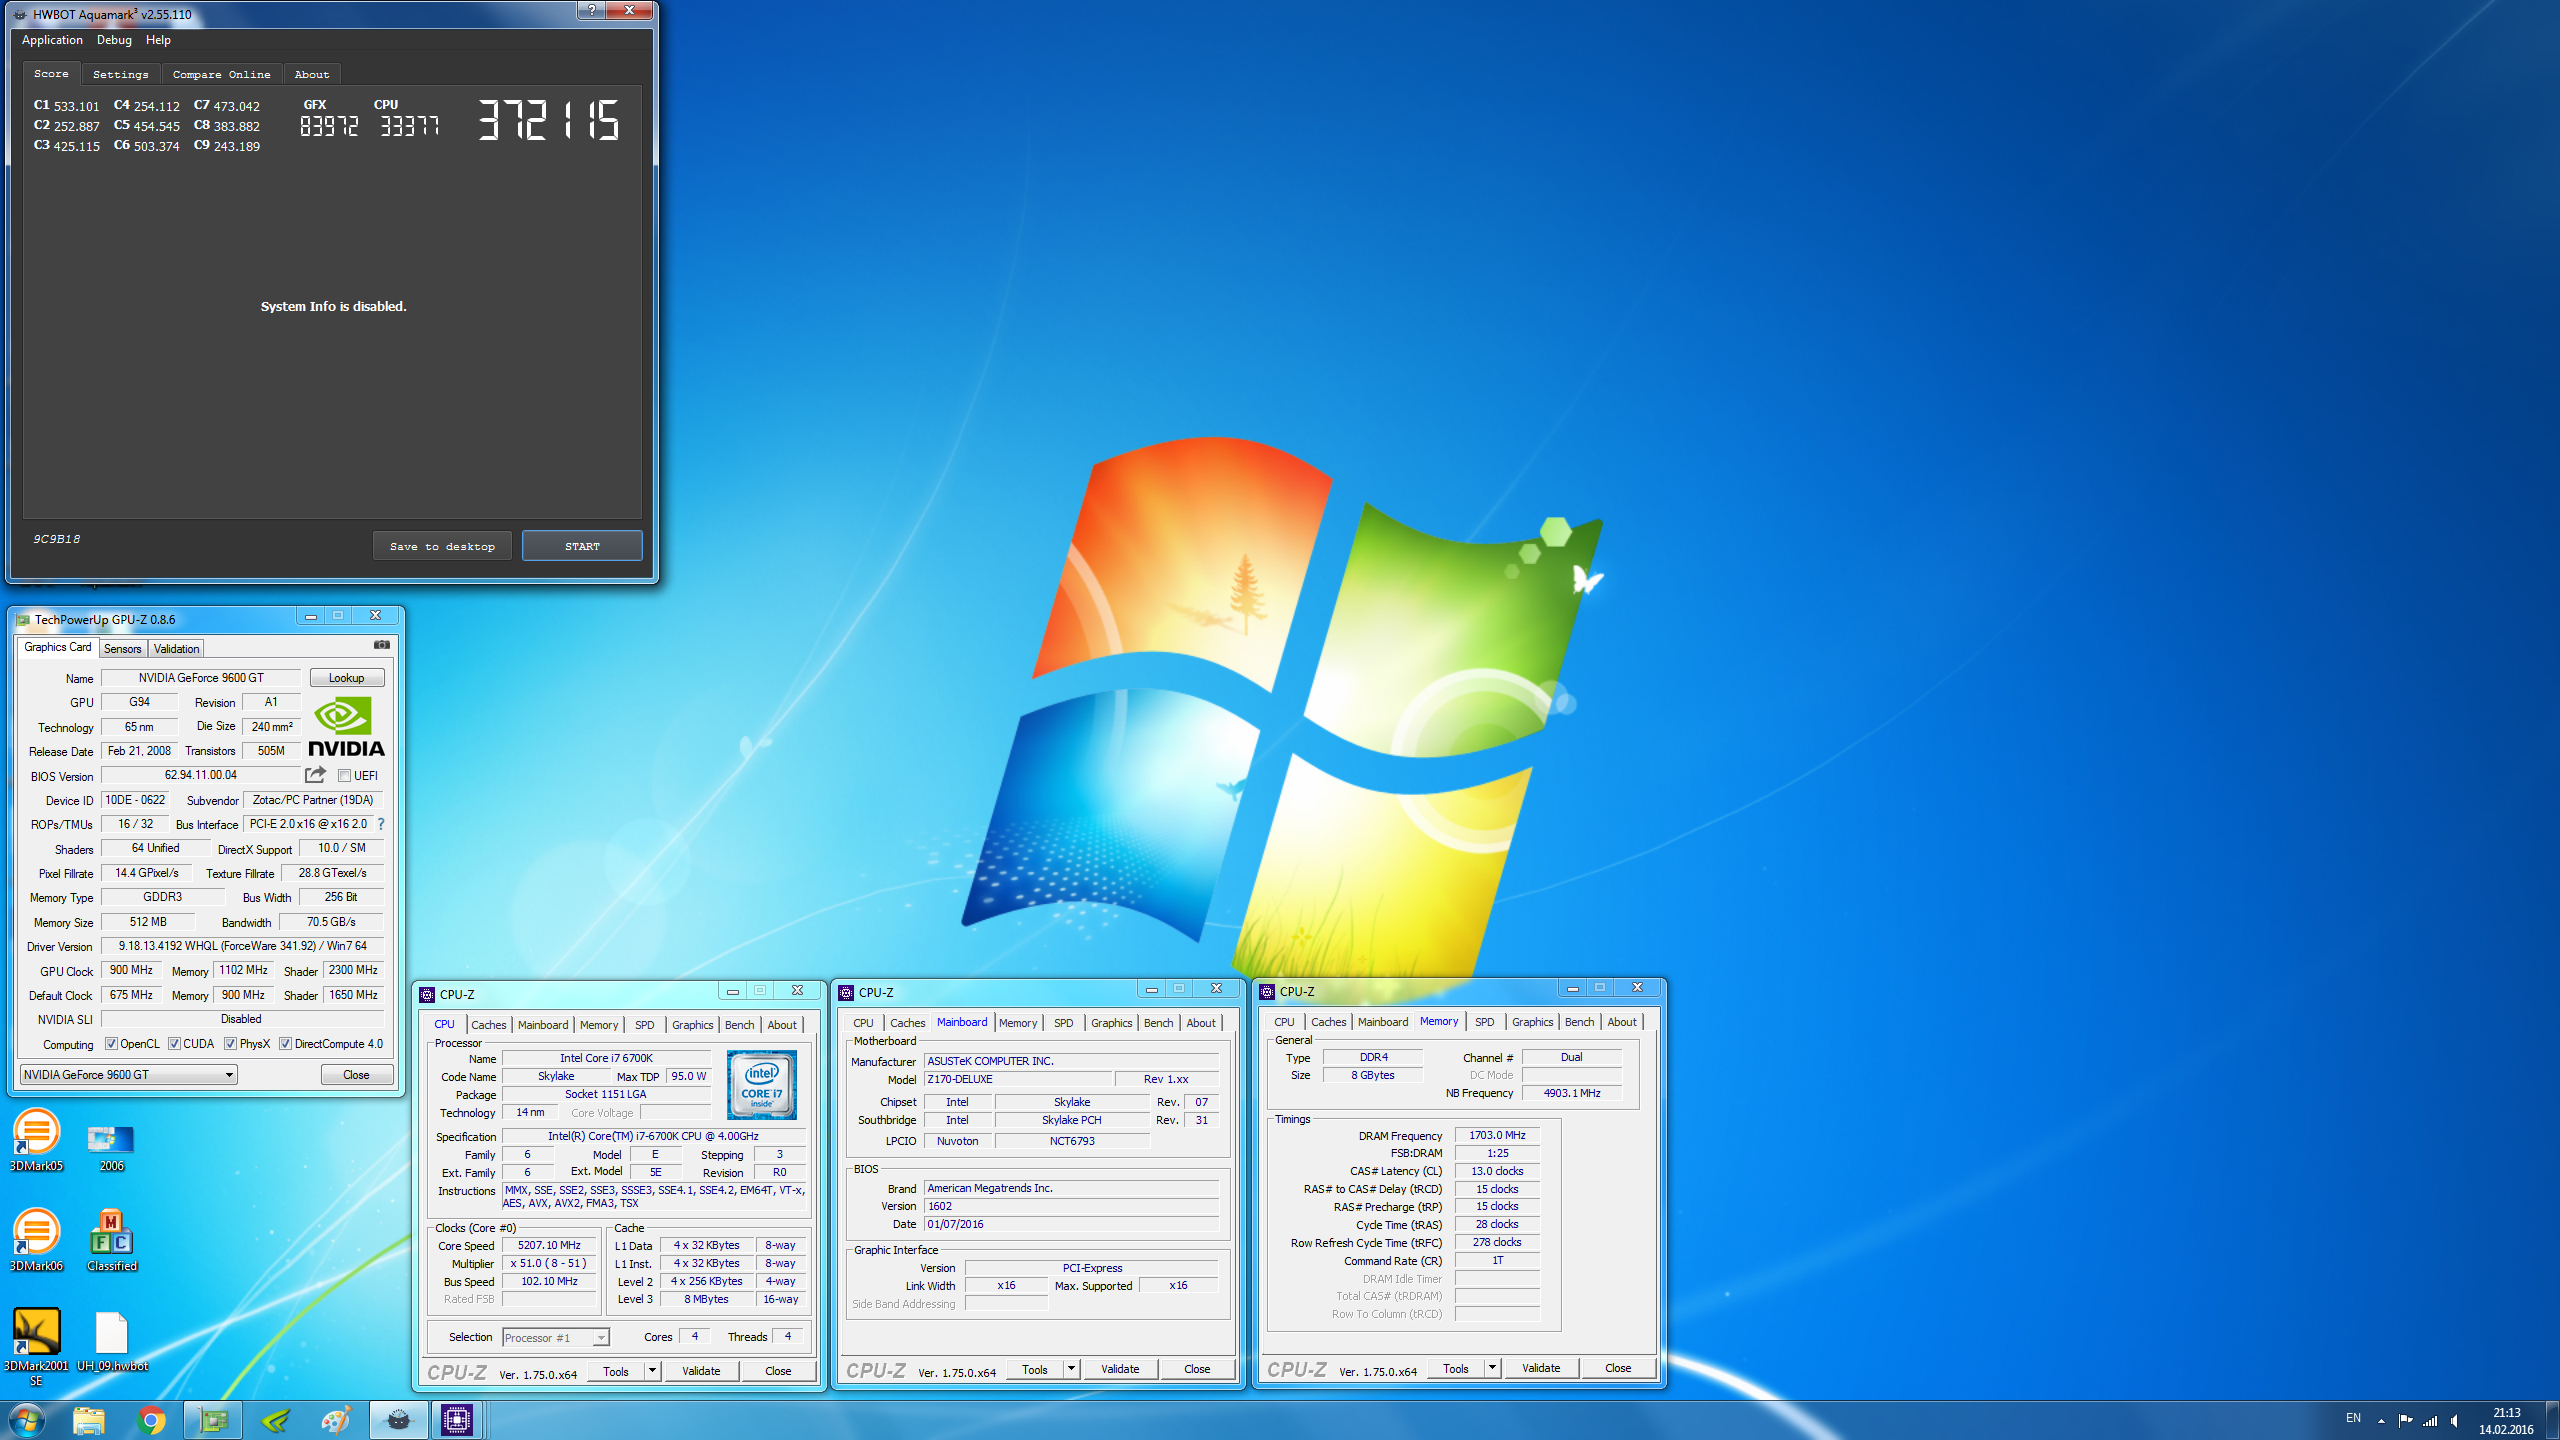The height and width of the screenshot is (1440, 2560).
Task: Open SPD tab in CPU-Z Mainboard window
Action: coord(1063,1023)
